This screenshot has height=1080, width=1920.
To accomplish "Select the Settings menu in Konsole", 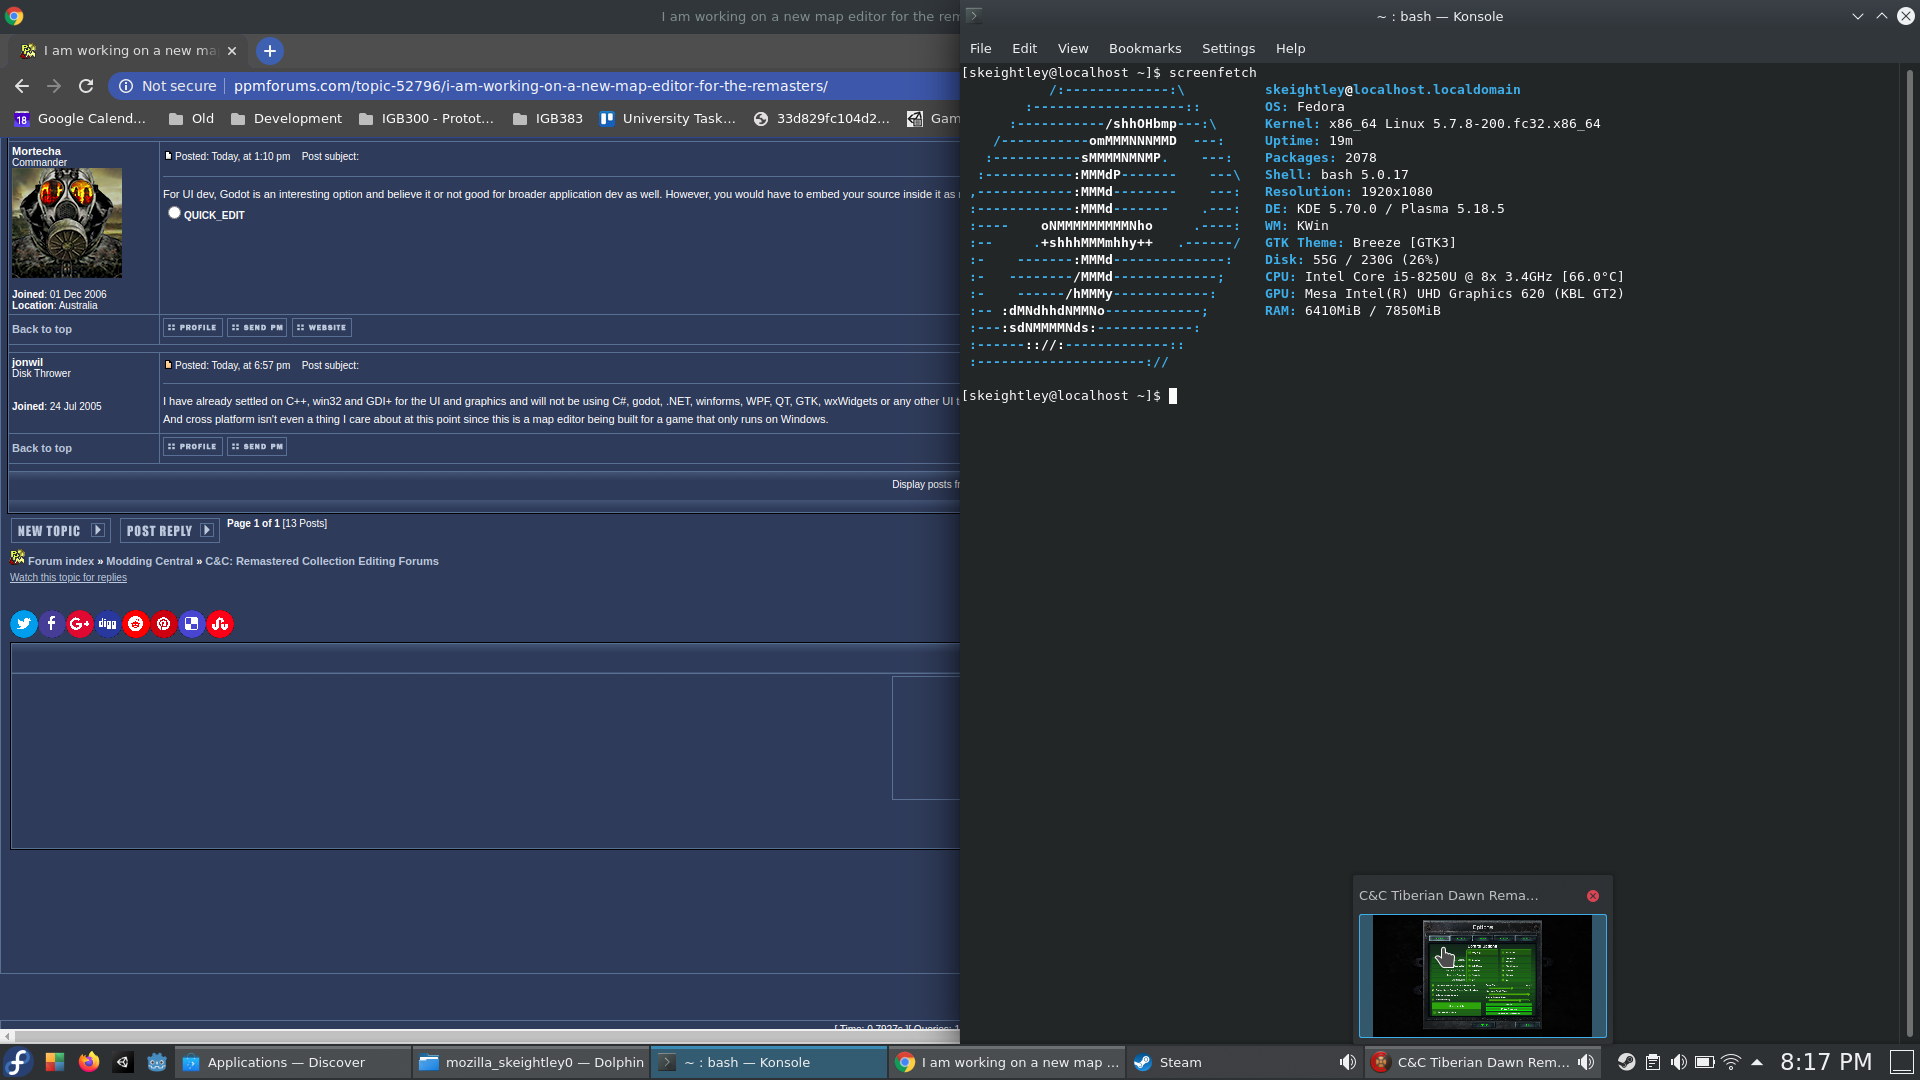I will click(x=1228, y=47).
